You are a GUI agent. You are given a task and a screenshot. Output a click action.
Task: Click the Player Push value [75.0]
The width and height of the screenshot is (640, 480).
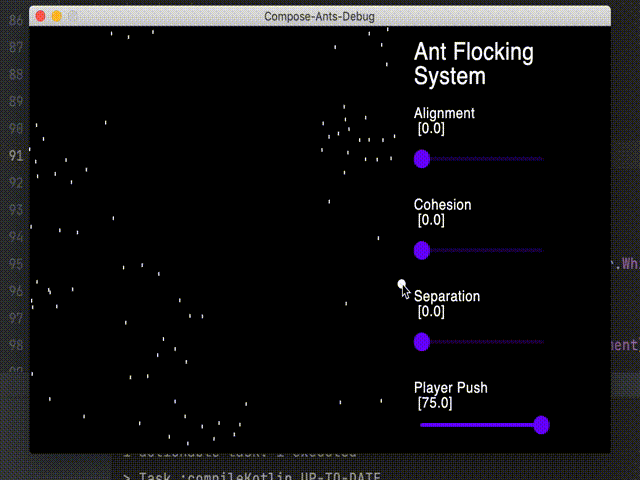pos(435,403)
